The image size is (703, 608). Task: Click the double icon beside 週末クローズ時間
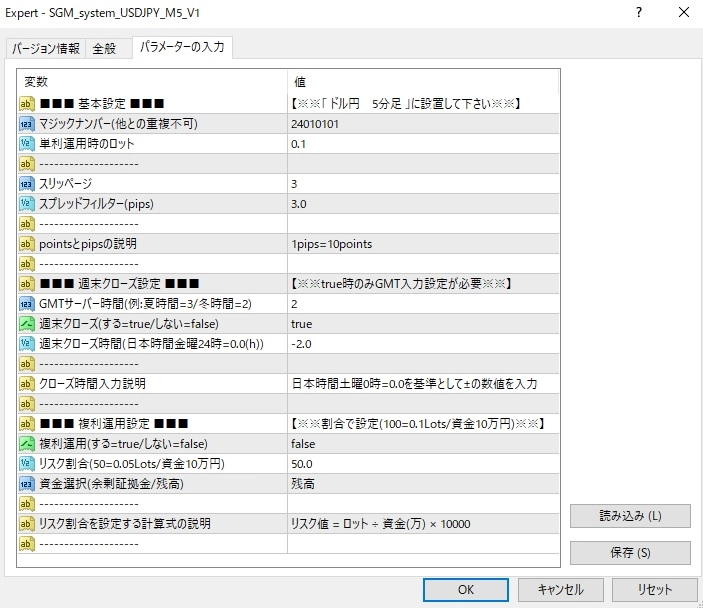(x=26, y=344)
